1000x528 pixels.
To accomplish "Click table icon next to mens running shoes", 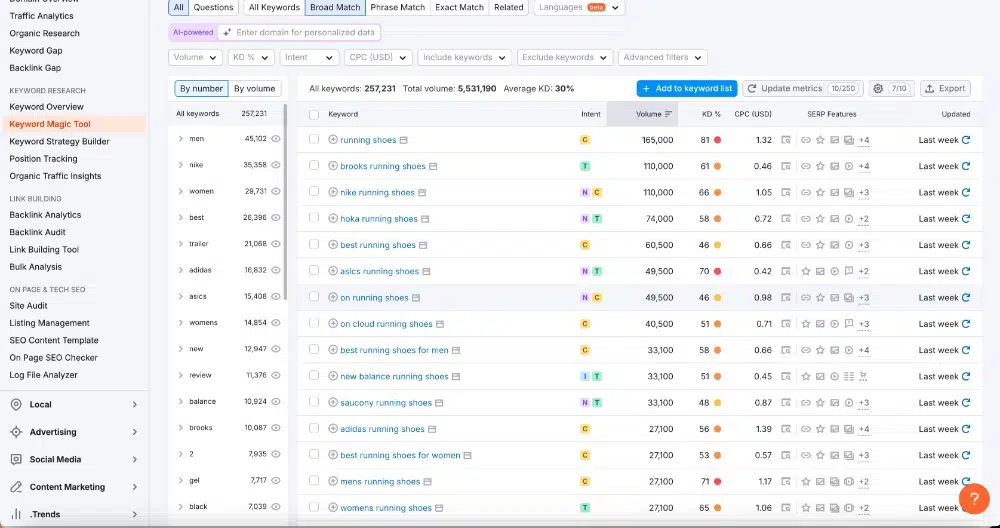I will click(x=427, y=482).
